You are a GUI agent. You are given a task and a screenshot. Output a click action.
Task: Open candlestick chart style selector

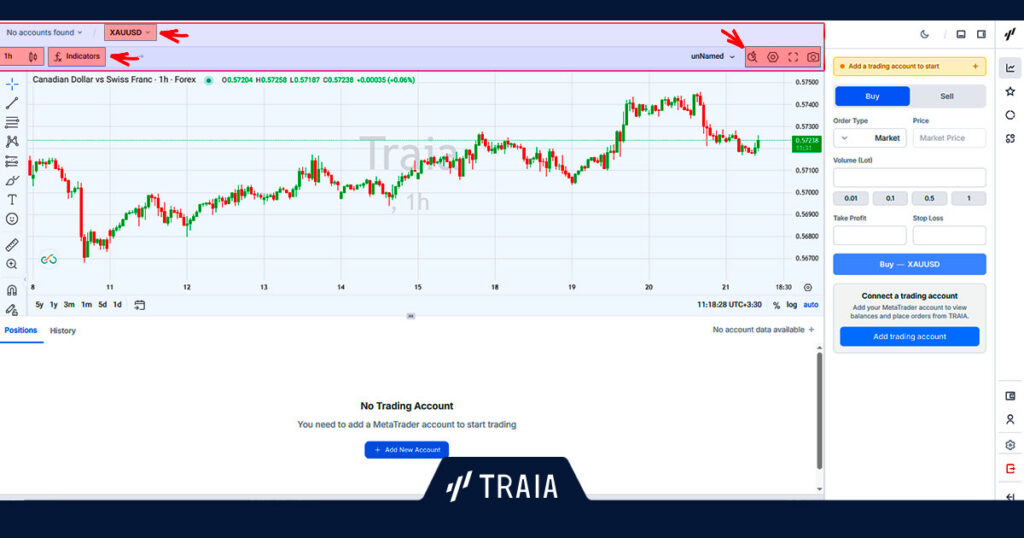(33, 57)
